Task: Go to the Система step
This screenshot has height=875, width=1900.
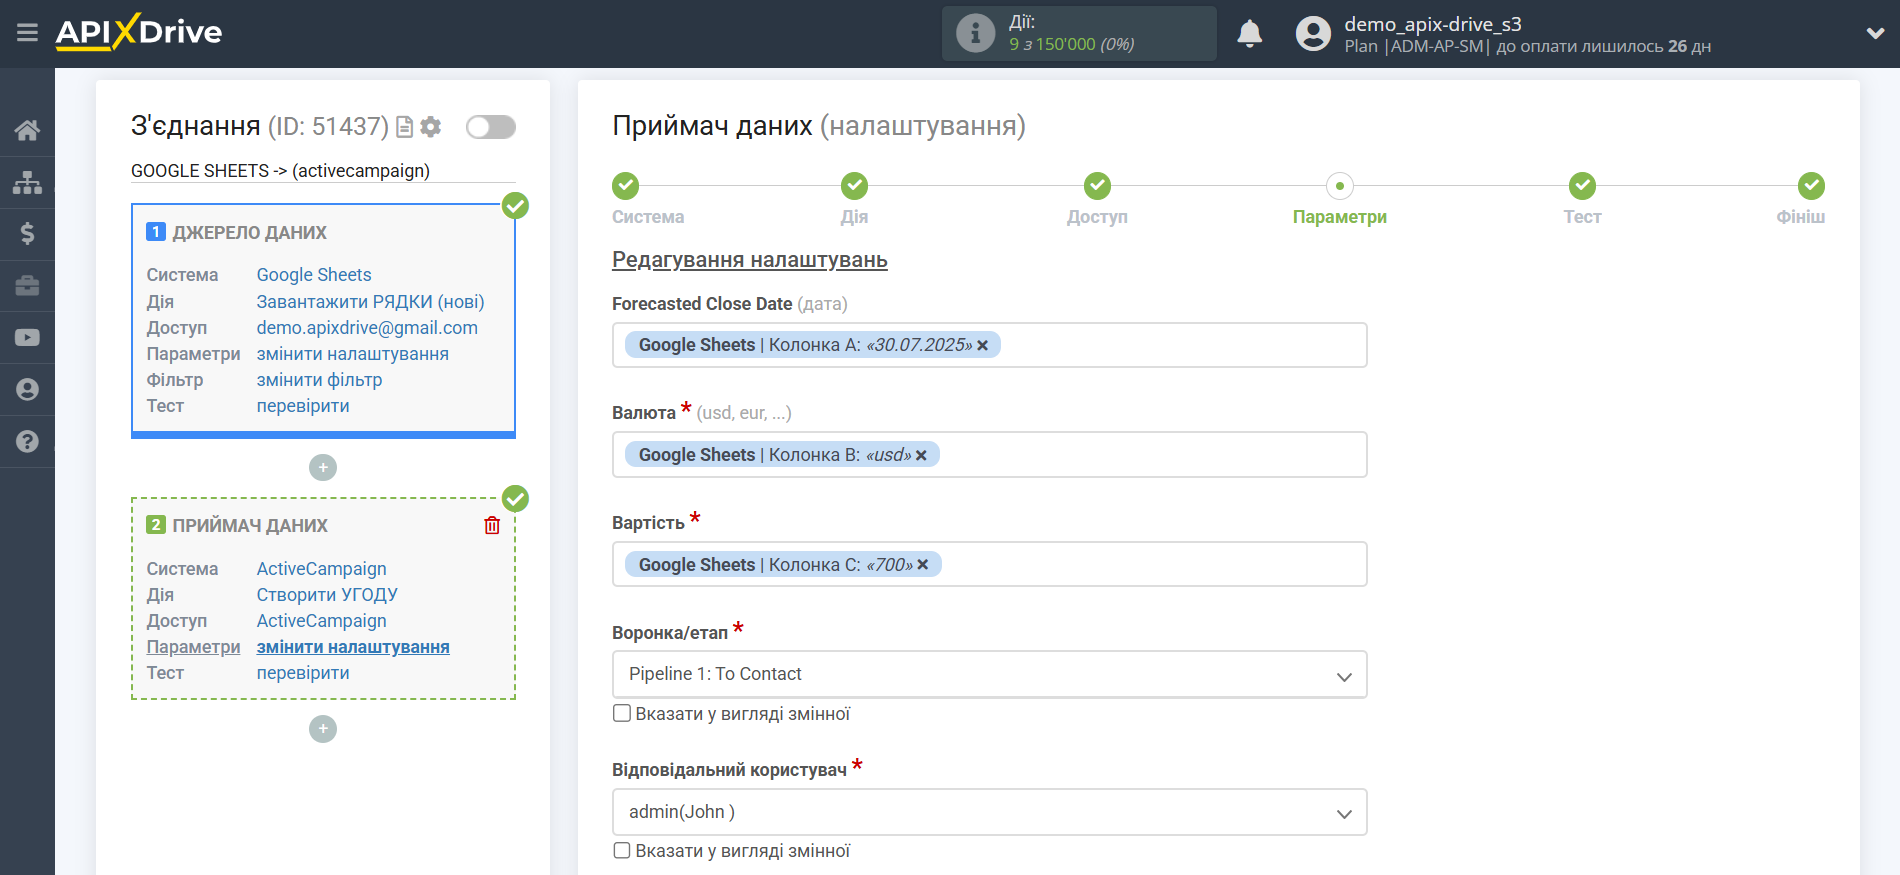Action: pyautogui.click(x=626, y=186)
